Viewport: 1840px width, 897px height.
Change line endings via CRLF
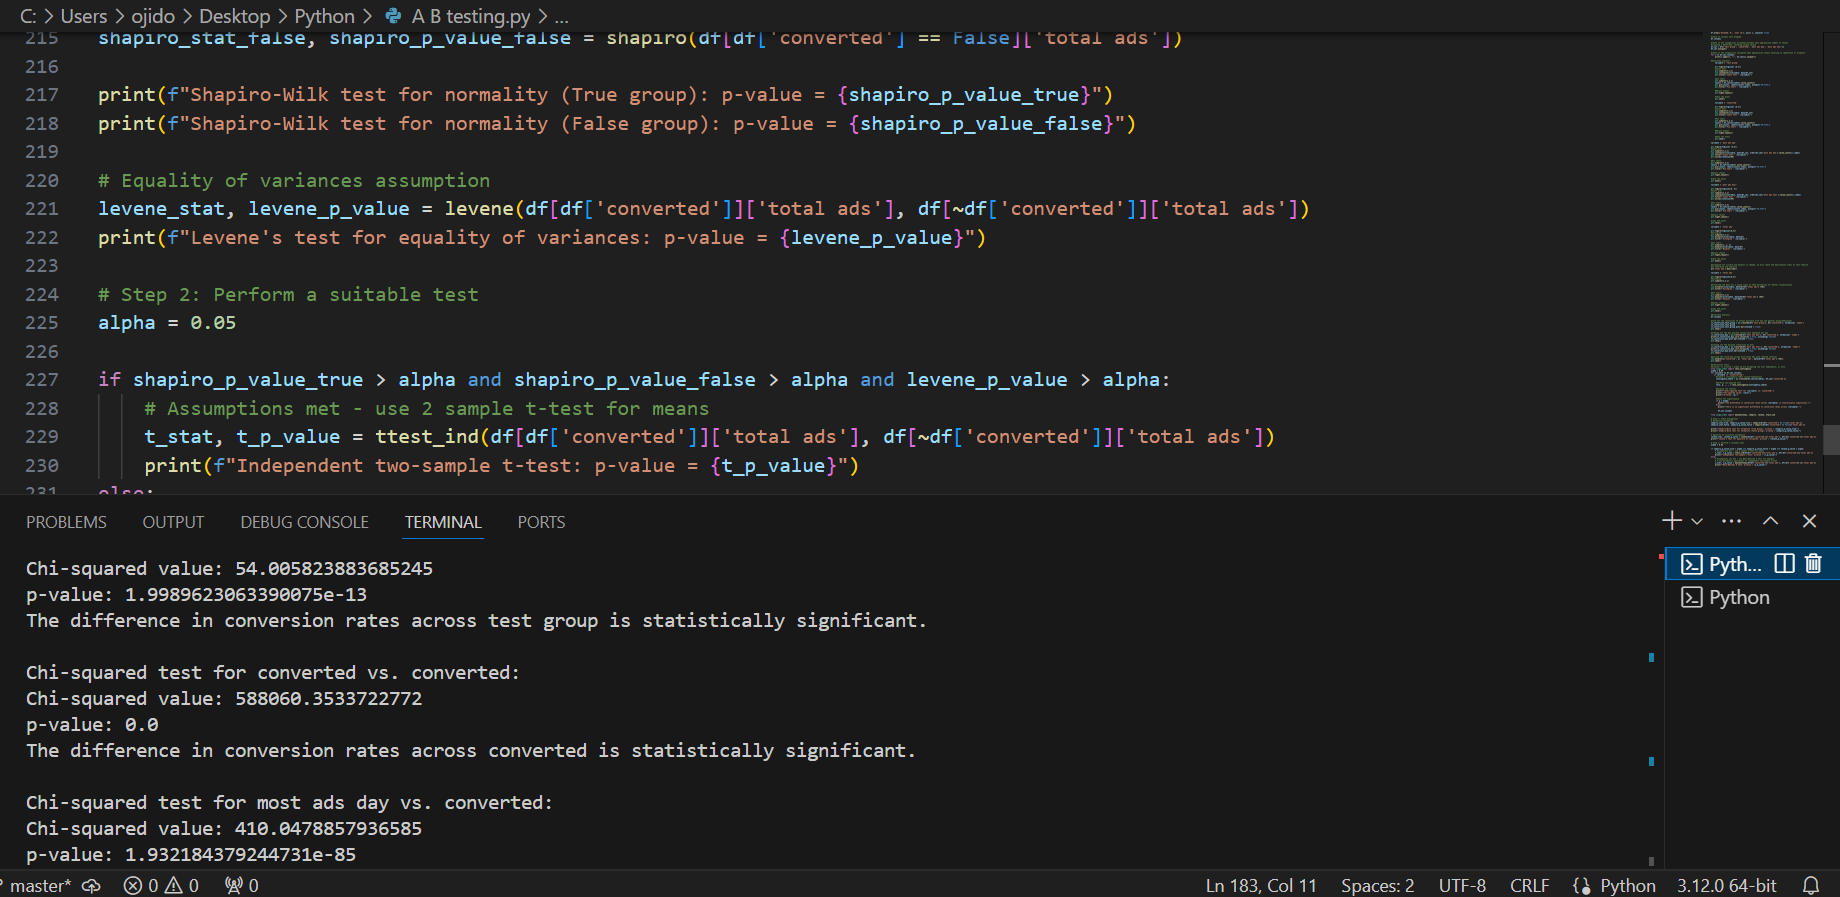pyautogui.click(x=1529, y=885)
